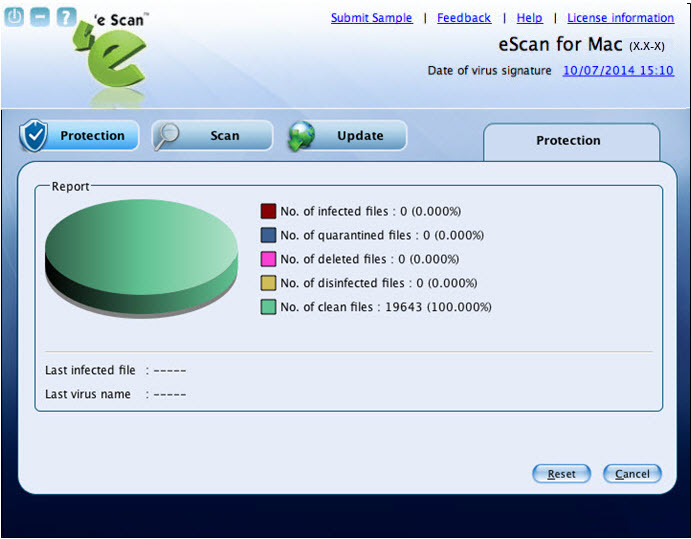
Task: Click the 'Report' group title
Action: pos(71,186)
